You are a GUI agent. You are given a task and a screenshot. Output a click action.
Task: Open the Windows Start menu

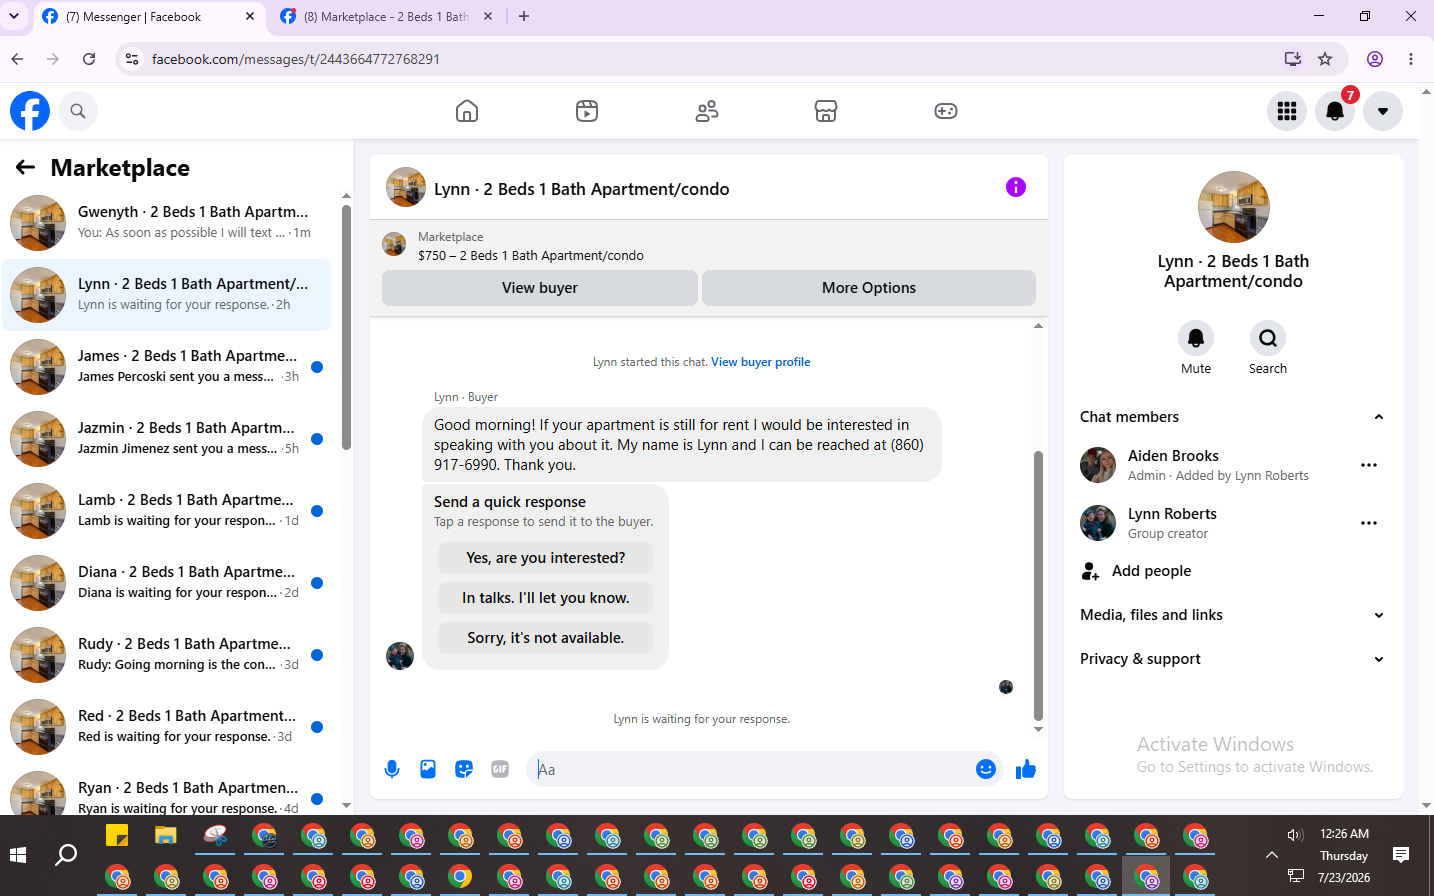click(x=17, y=855)
